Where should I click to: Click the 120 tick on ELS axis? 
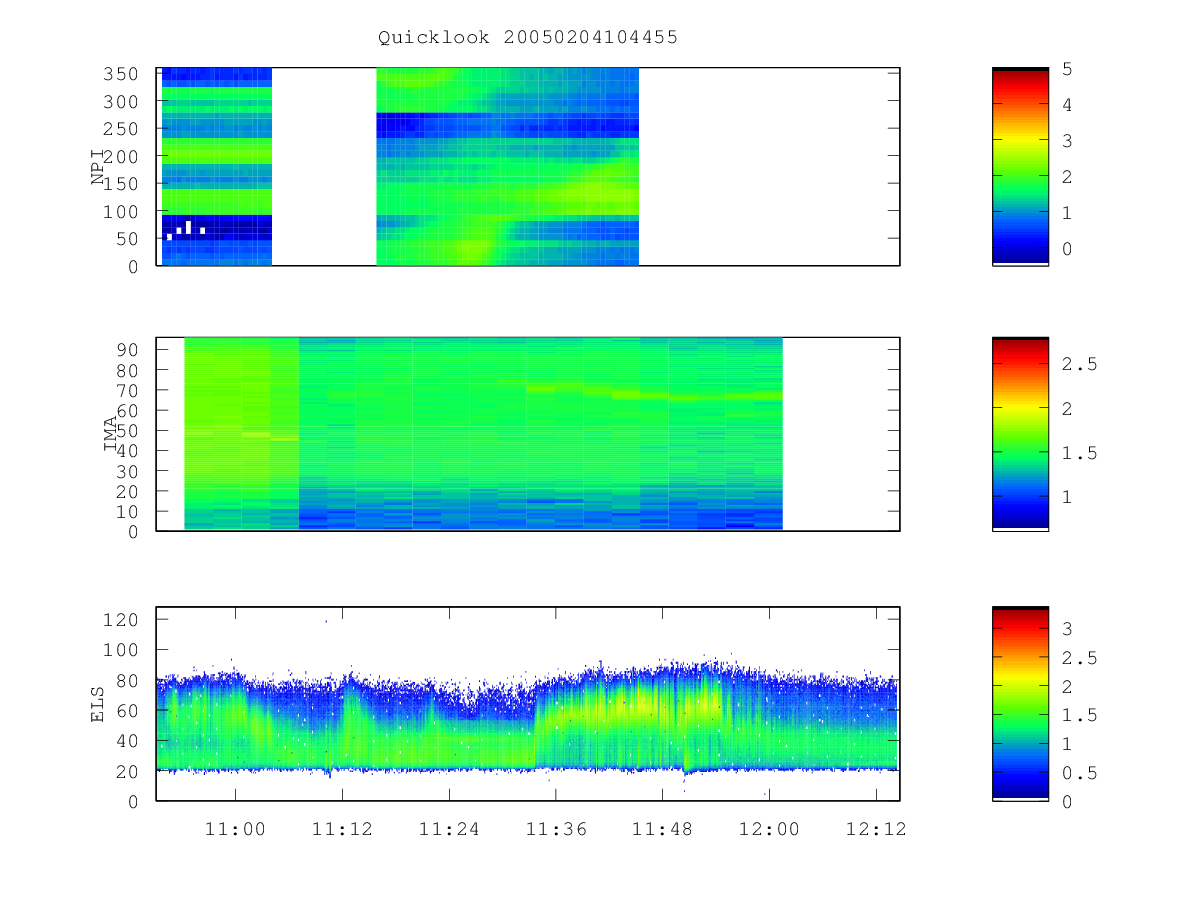pos(122,620)
